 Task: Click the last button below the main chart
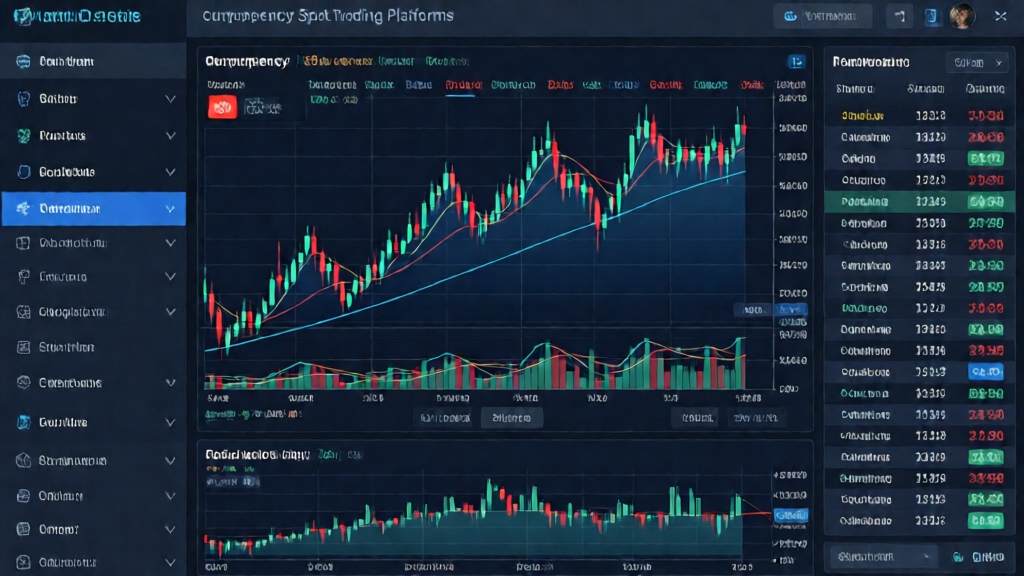point(755,418)
